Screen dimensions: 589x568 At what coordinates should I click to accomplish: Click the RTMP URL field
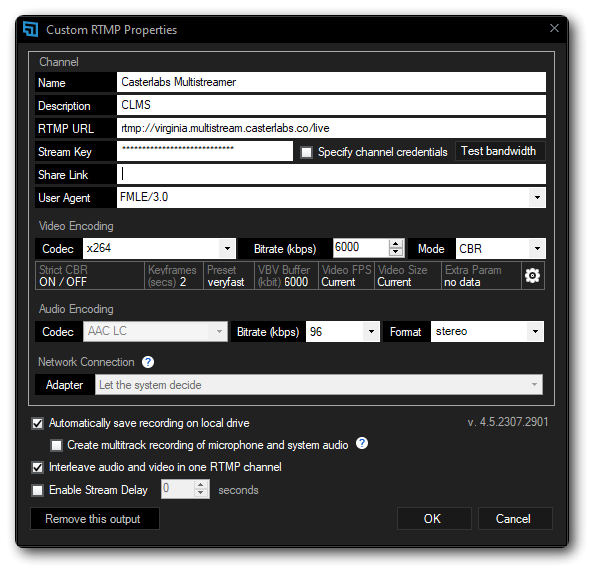click(331, 128)
